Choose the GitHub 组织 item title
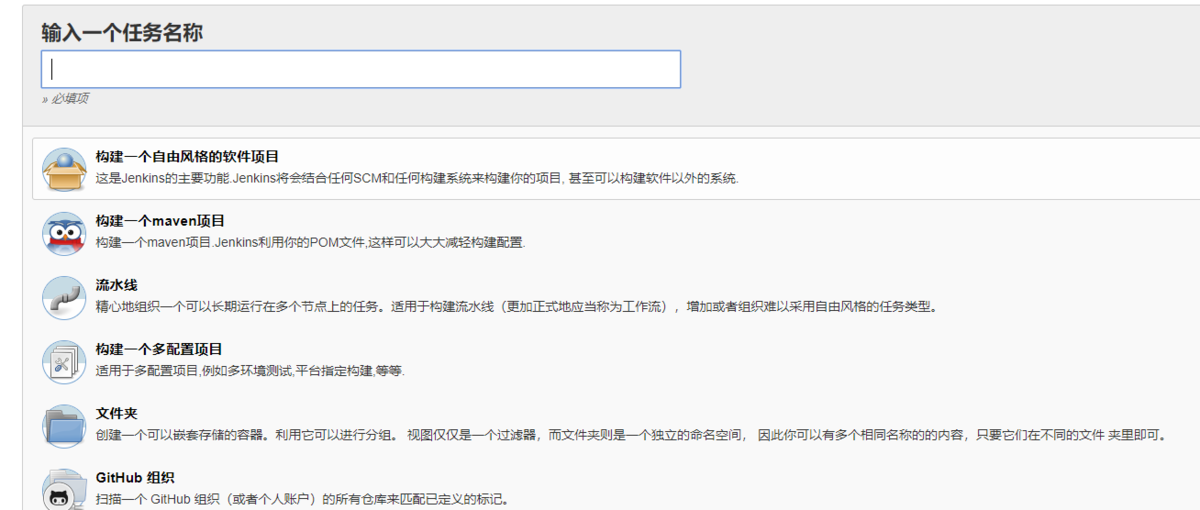Screen dimensions: 1200x510 (x=136, y=477)
